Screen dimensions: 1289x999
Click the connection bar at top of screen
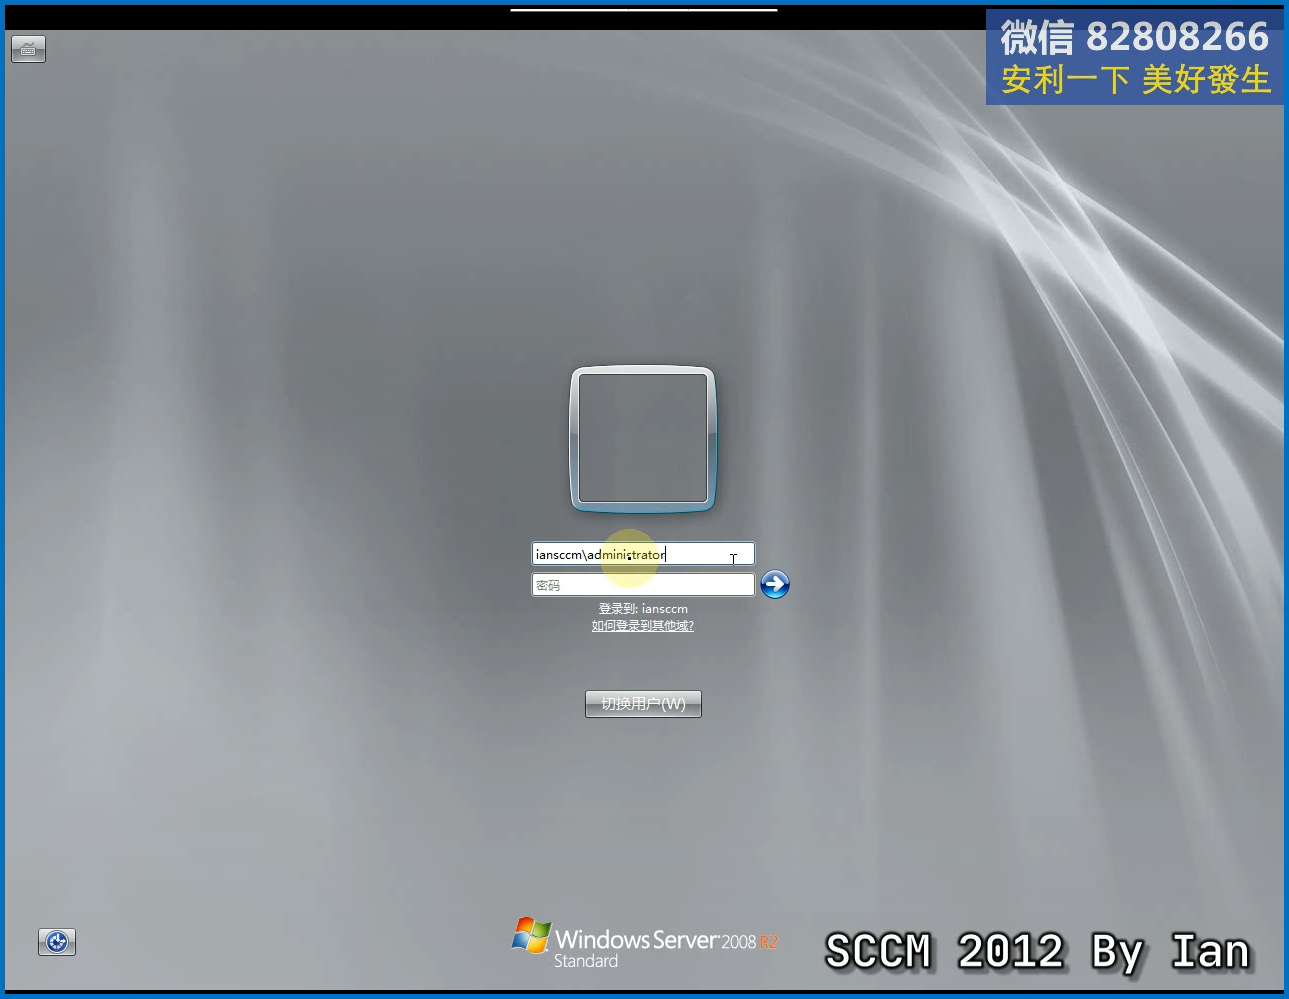pos(644,10)
